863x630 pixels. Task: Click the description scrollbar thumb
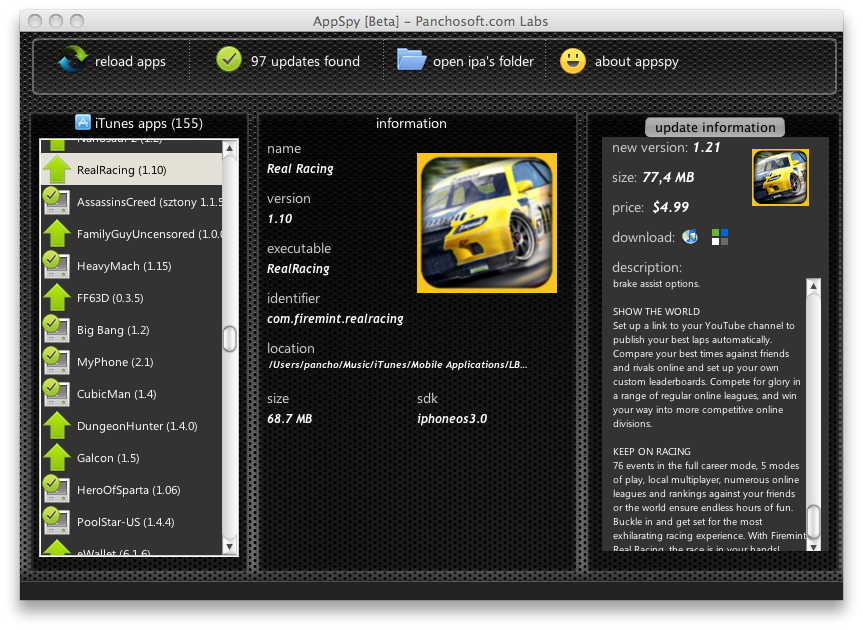coord(813,521)
